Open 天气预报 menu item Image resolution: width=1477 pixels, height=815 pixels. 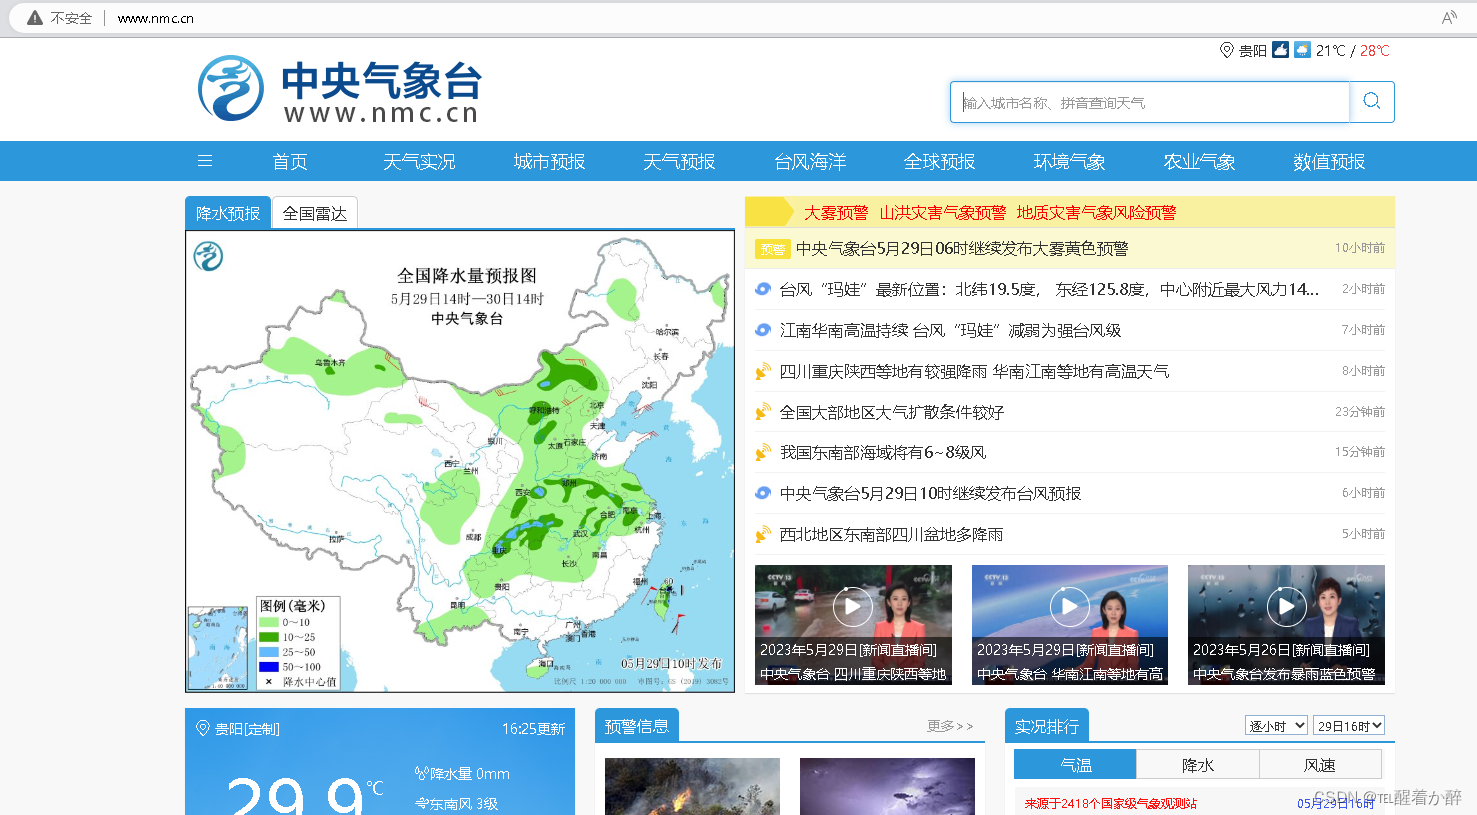pyautogui.click(x=679, y=161)
